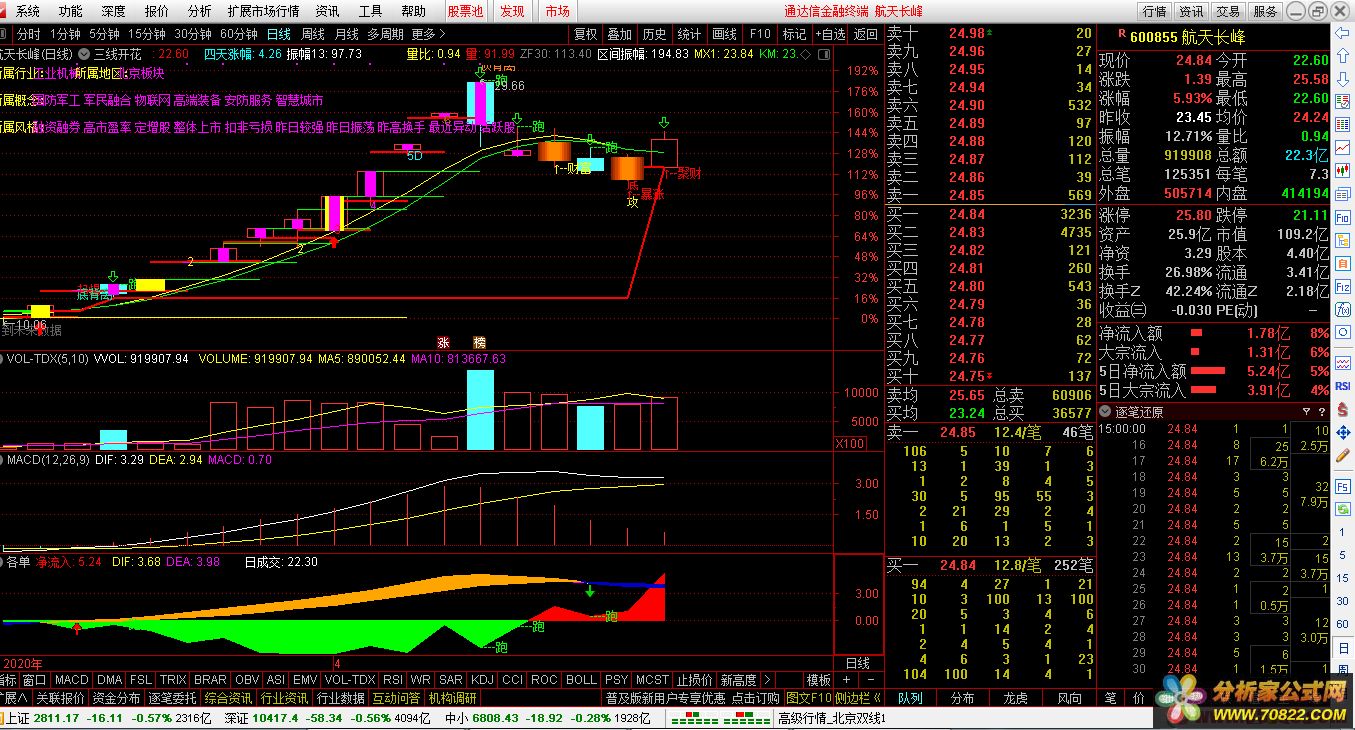Screen dimensions: 1355x730
Task: Open the 功能 menu
Action: click(x=70, y=11)
